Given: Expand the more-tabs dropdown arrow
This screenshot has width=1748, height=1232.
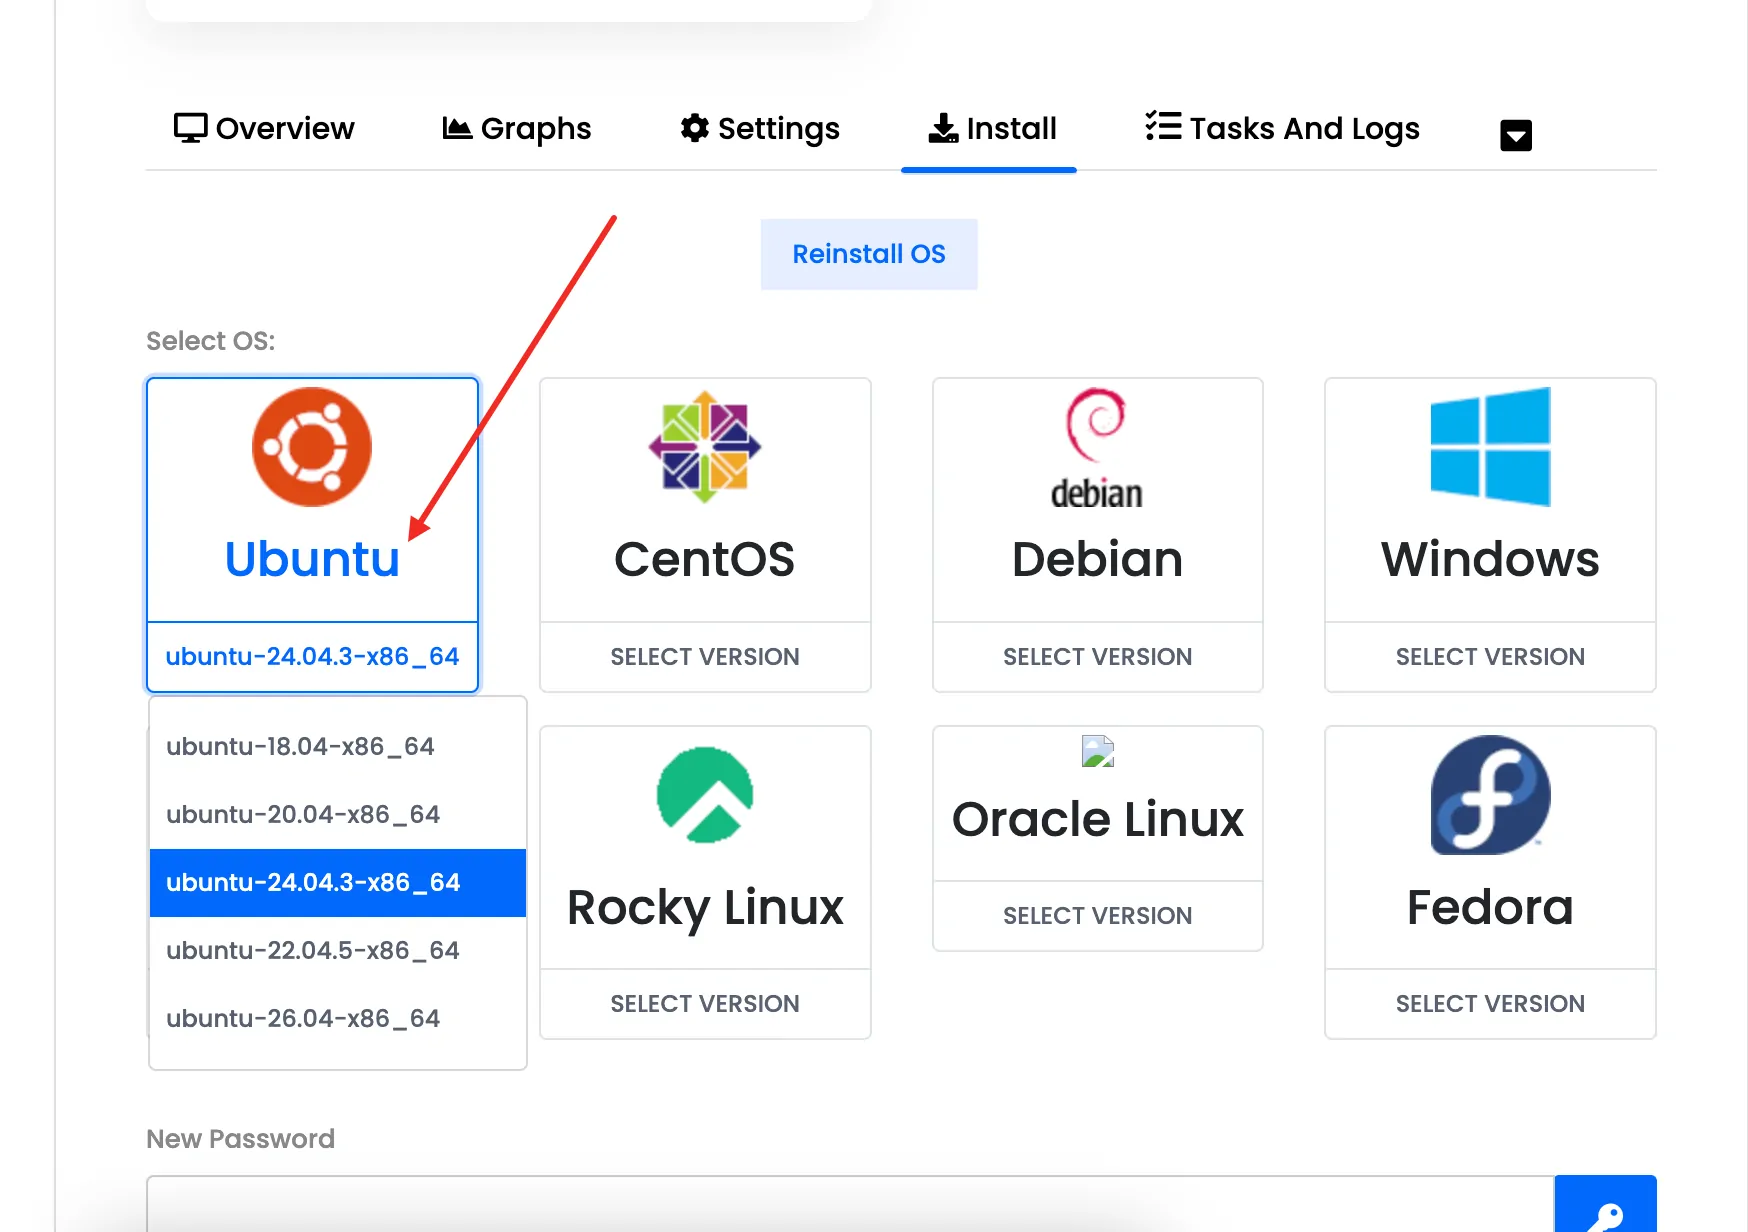Looking at the screenshot, I should tap(1516, 135).
